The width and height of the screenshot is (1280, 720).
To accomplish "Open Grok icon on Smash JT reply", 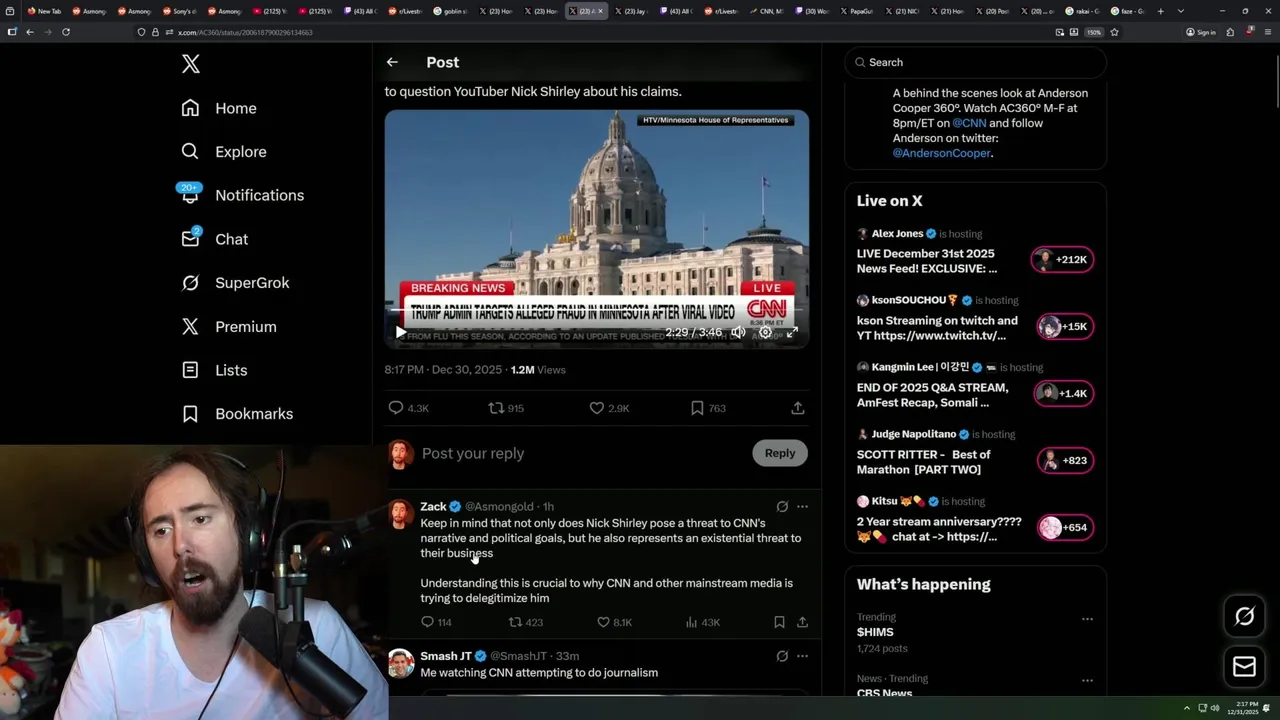I will (x=782, y=656).
